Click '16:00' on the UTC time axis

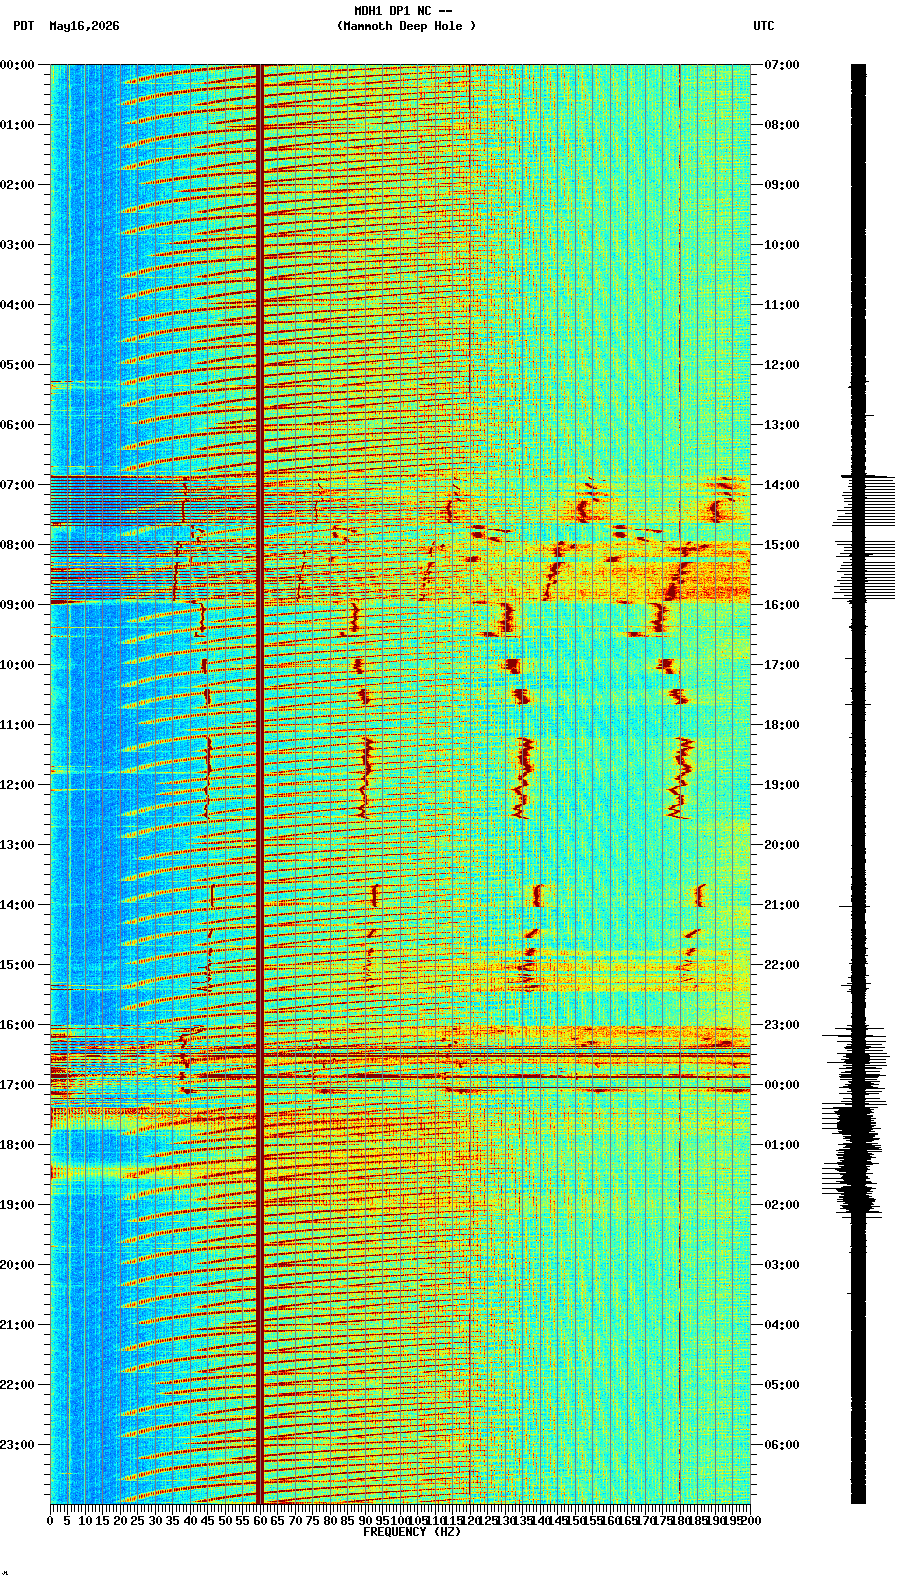[782, 605]
